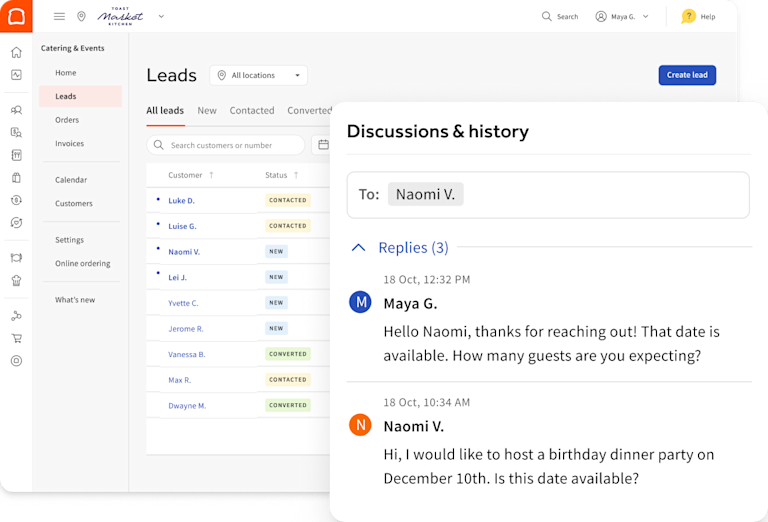Open lead Naomi V. in table
The image size is (768, 522).
tap(184, 252)
